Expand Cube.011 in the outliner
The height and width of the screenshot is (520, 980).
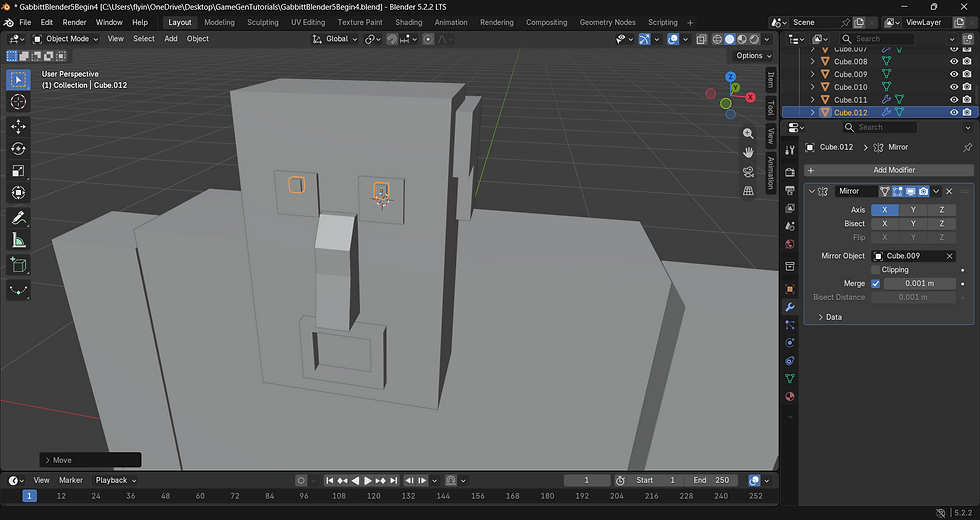coord(812,99)
